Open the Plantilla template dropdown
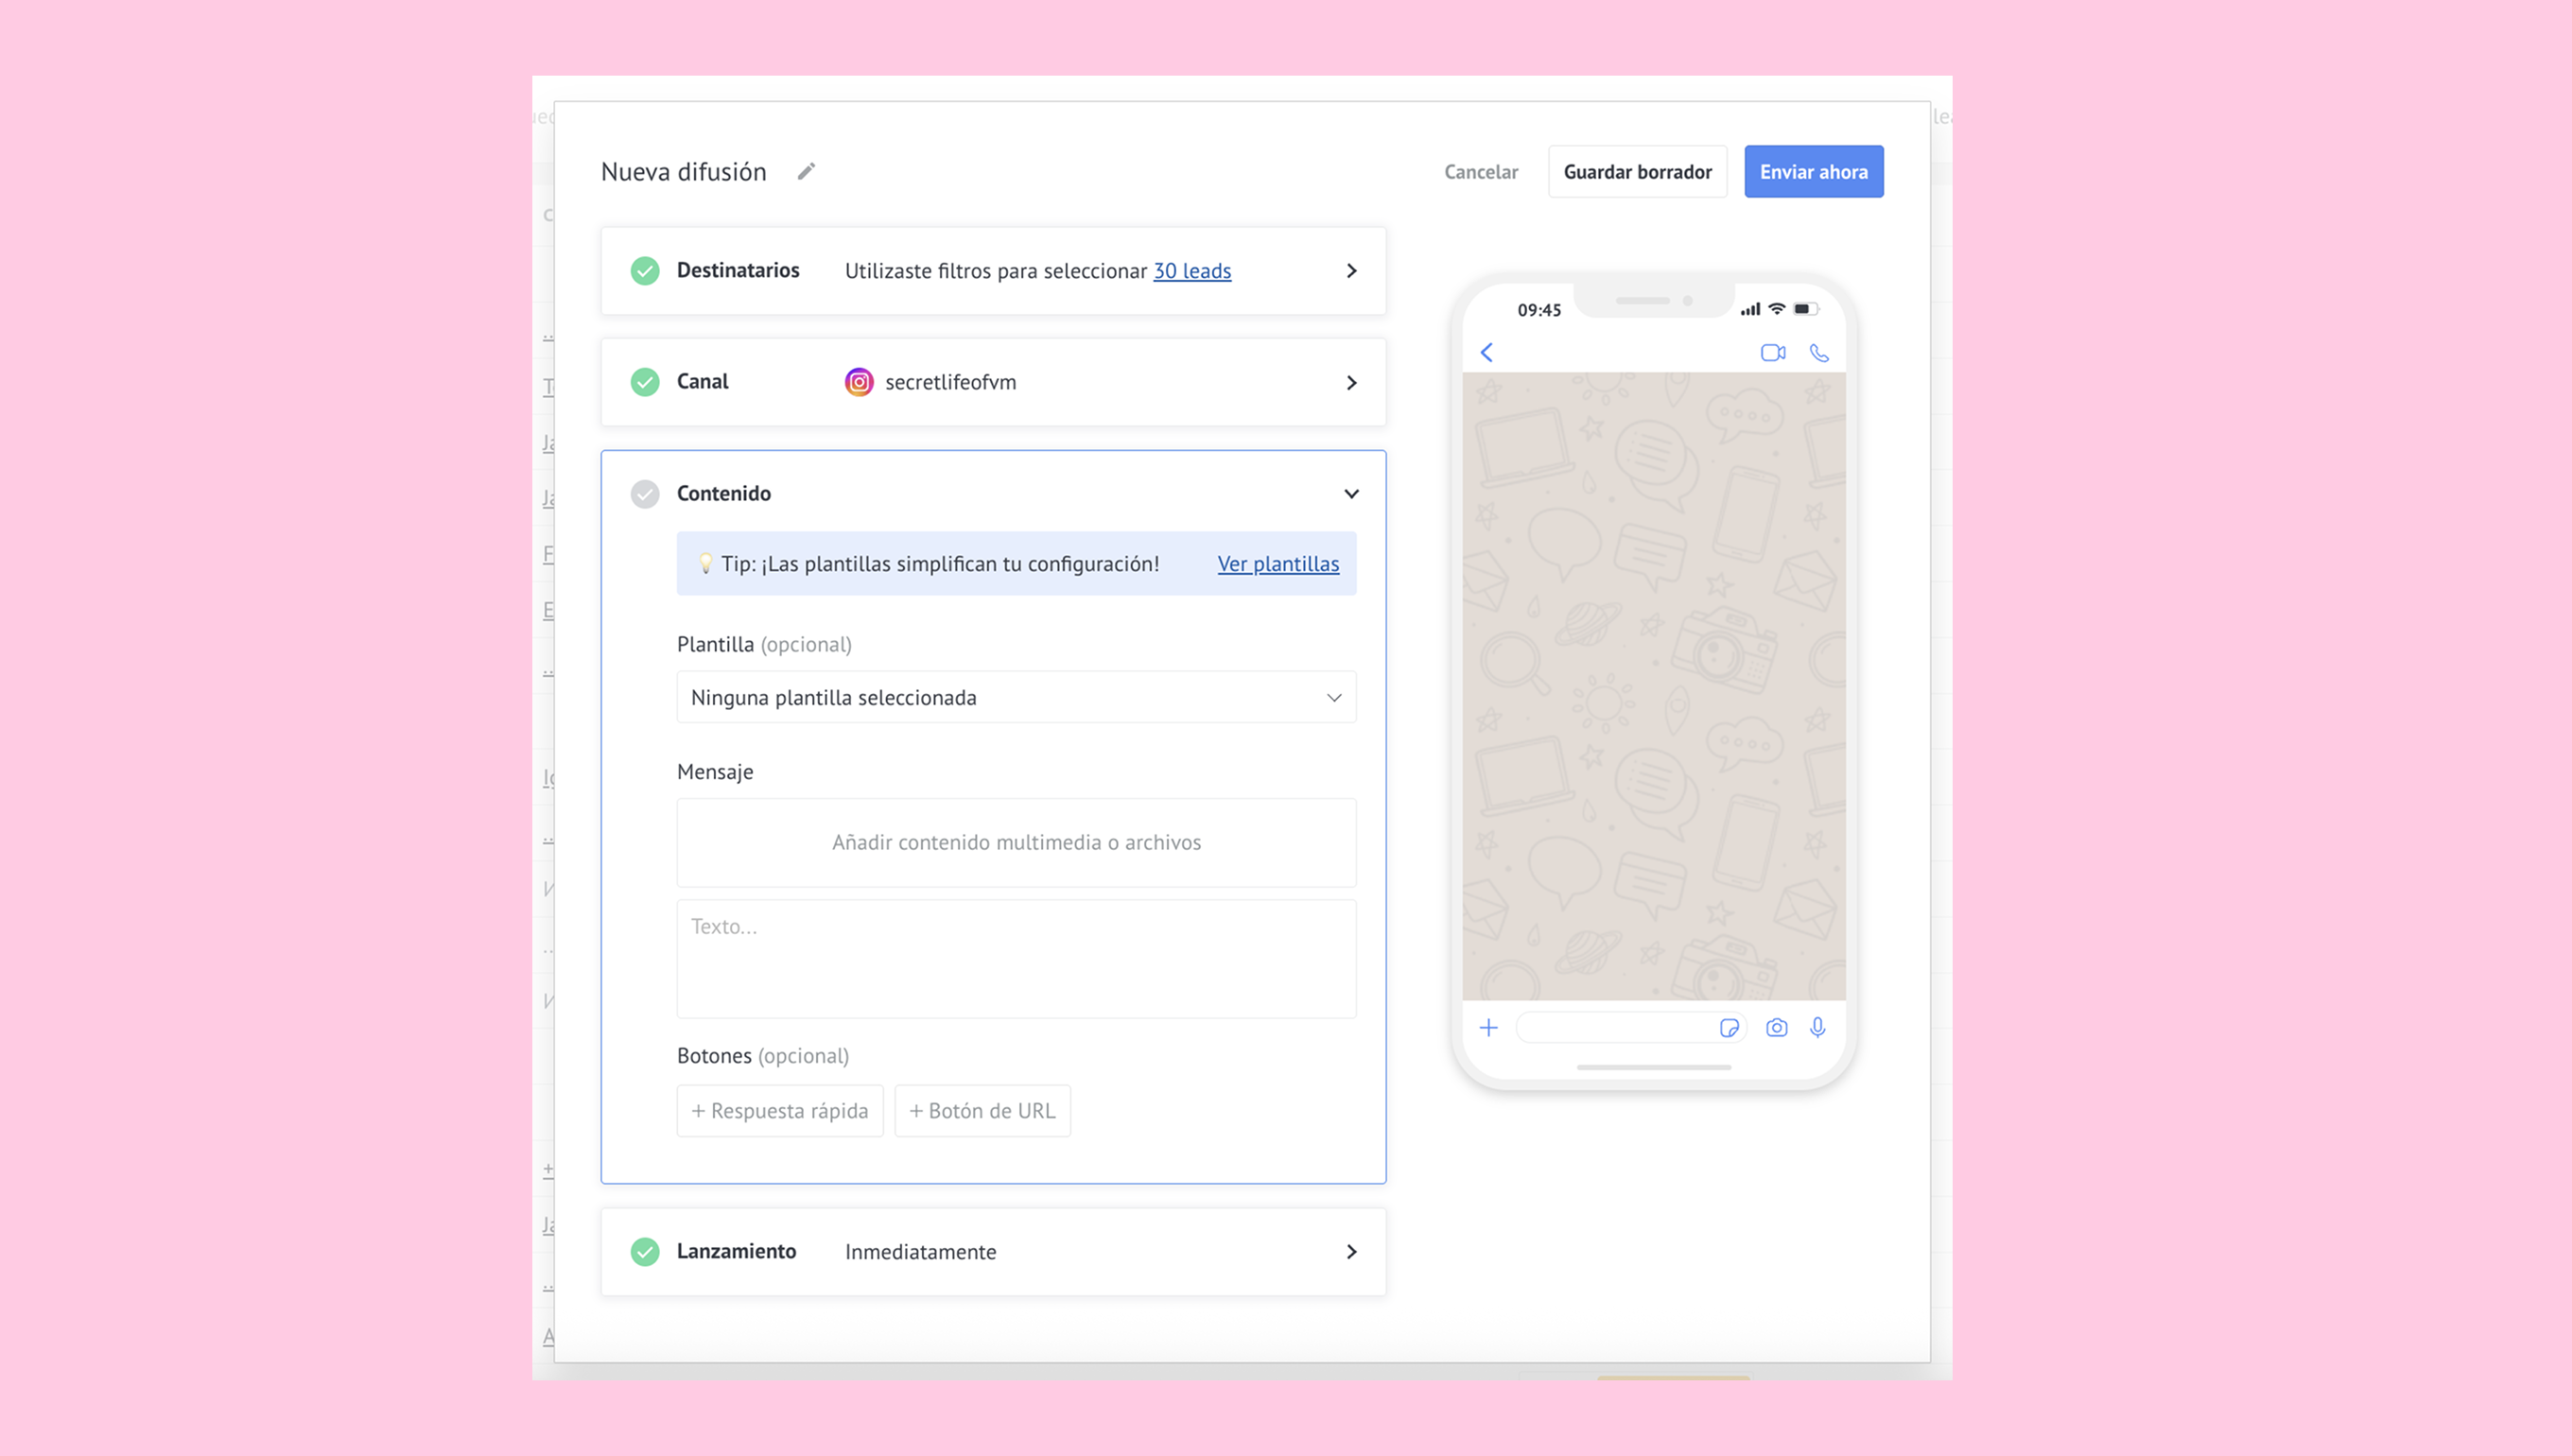 pyautogui.click(x=1016, y=698)
